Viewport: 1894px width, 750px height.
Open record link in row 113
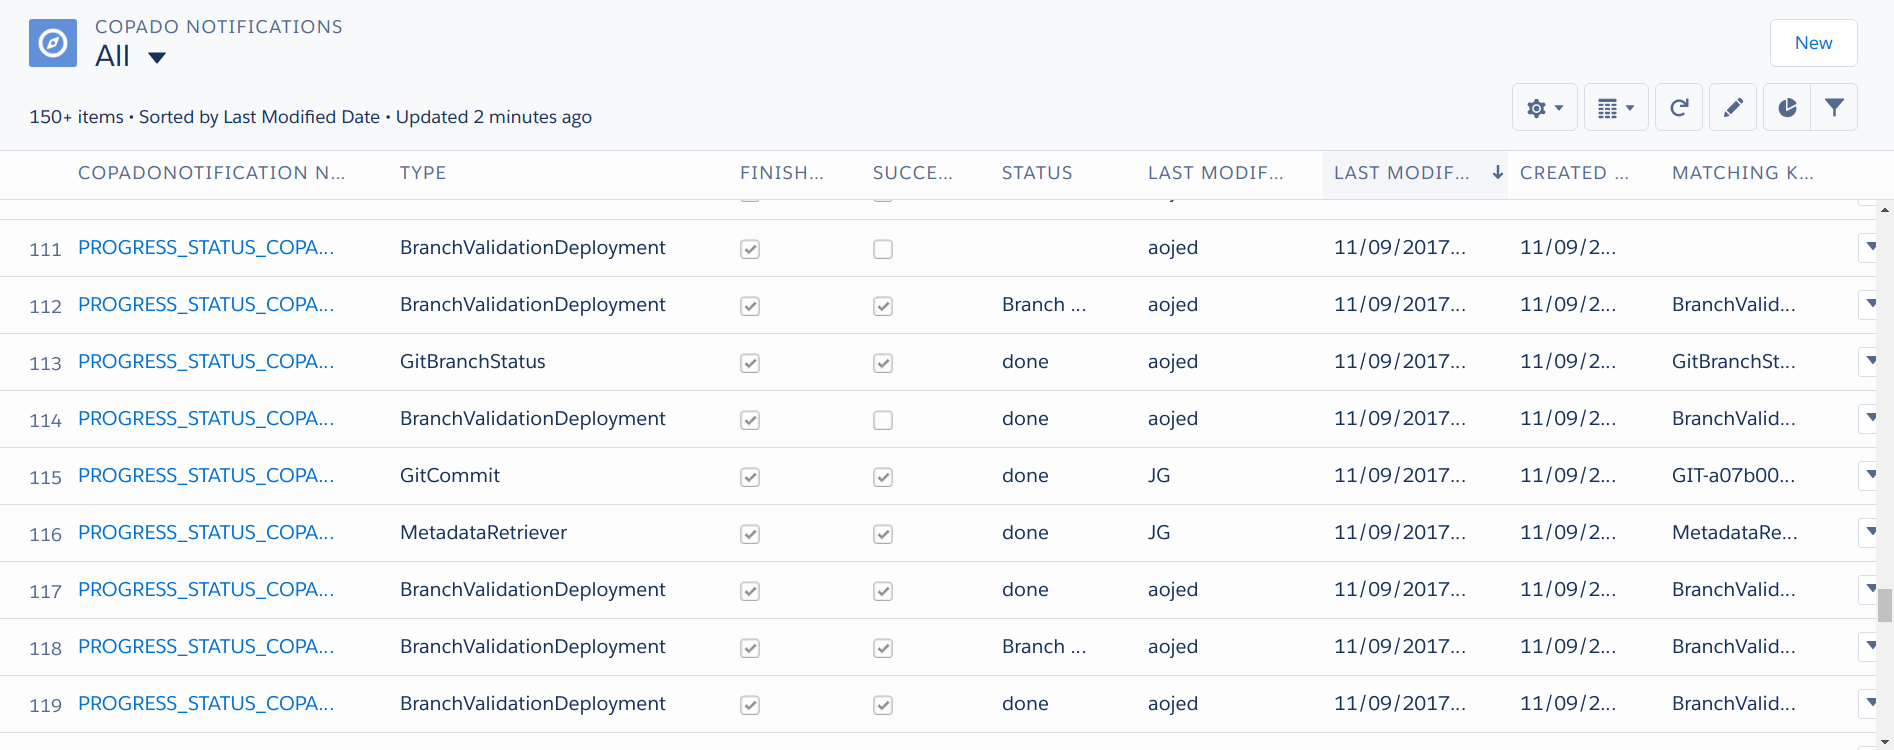tap(206, 361)
